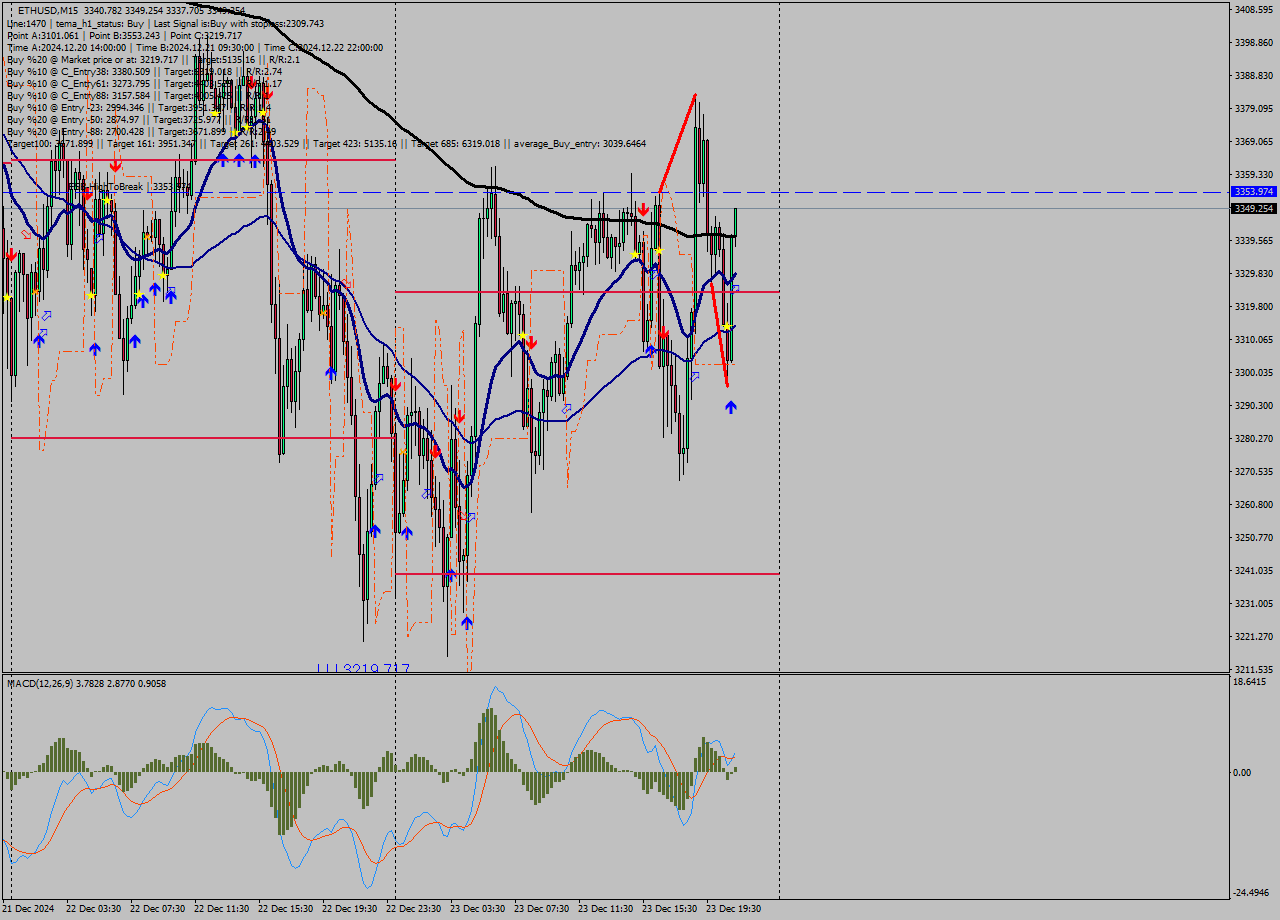The height and width of the screenshot is (920, 1280).
Task: Click the 3231.005 price axis value
Action: (1253, 603)
